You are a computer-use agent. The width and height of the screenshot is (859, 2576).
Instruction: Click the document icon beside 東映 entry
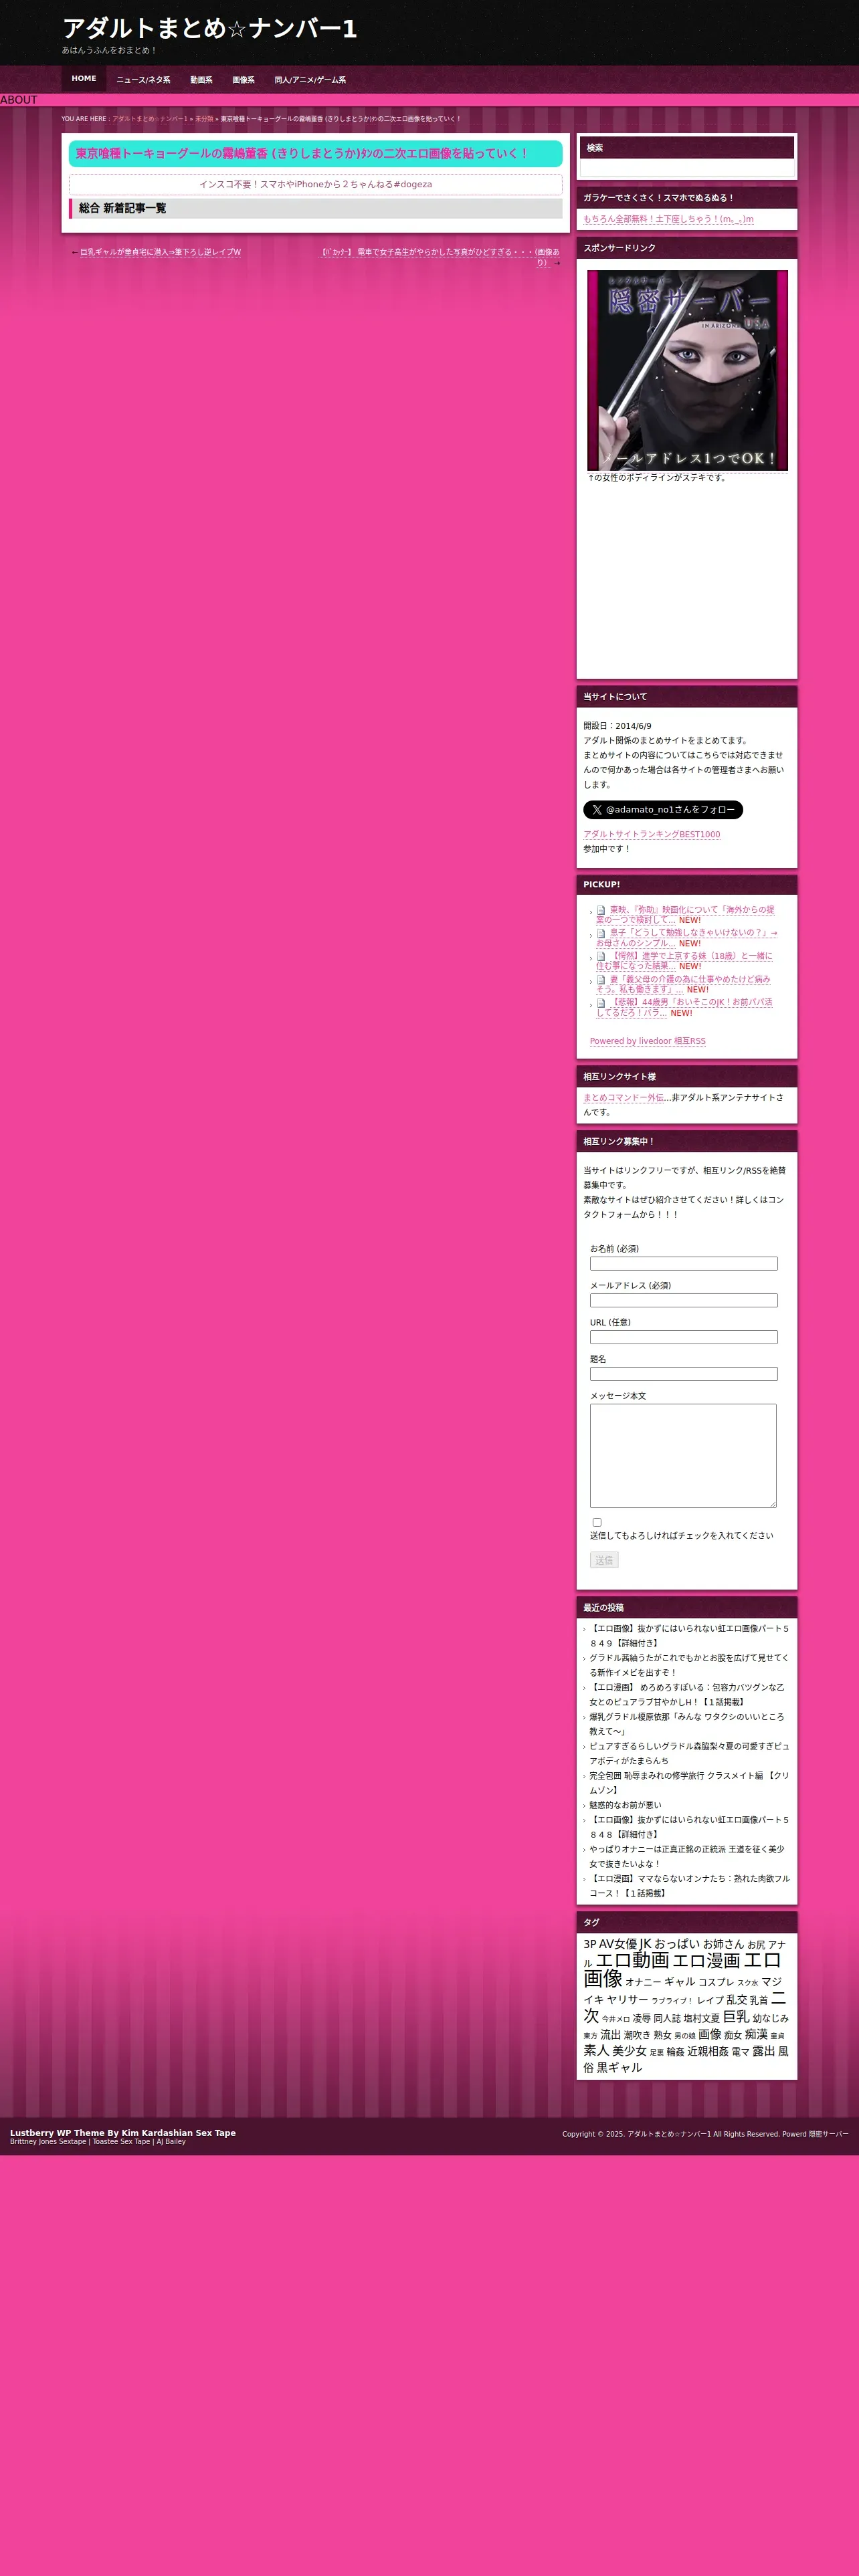(x=601, y=911)
